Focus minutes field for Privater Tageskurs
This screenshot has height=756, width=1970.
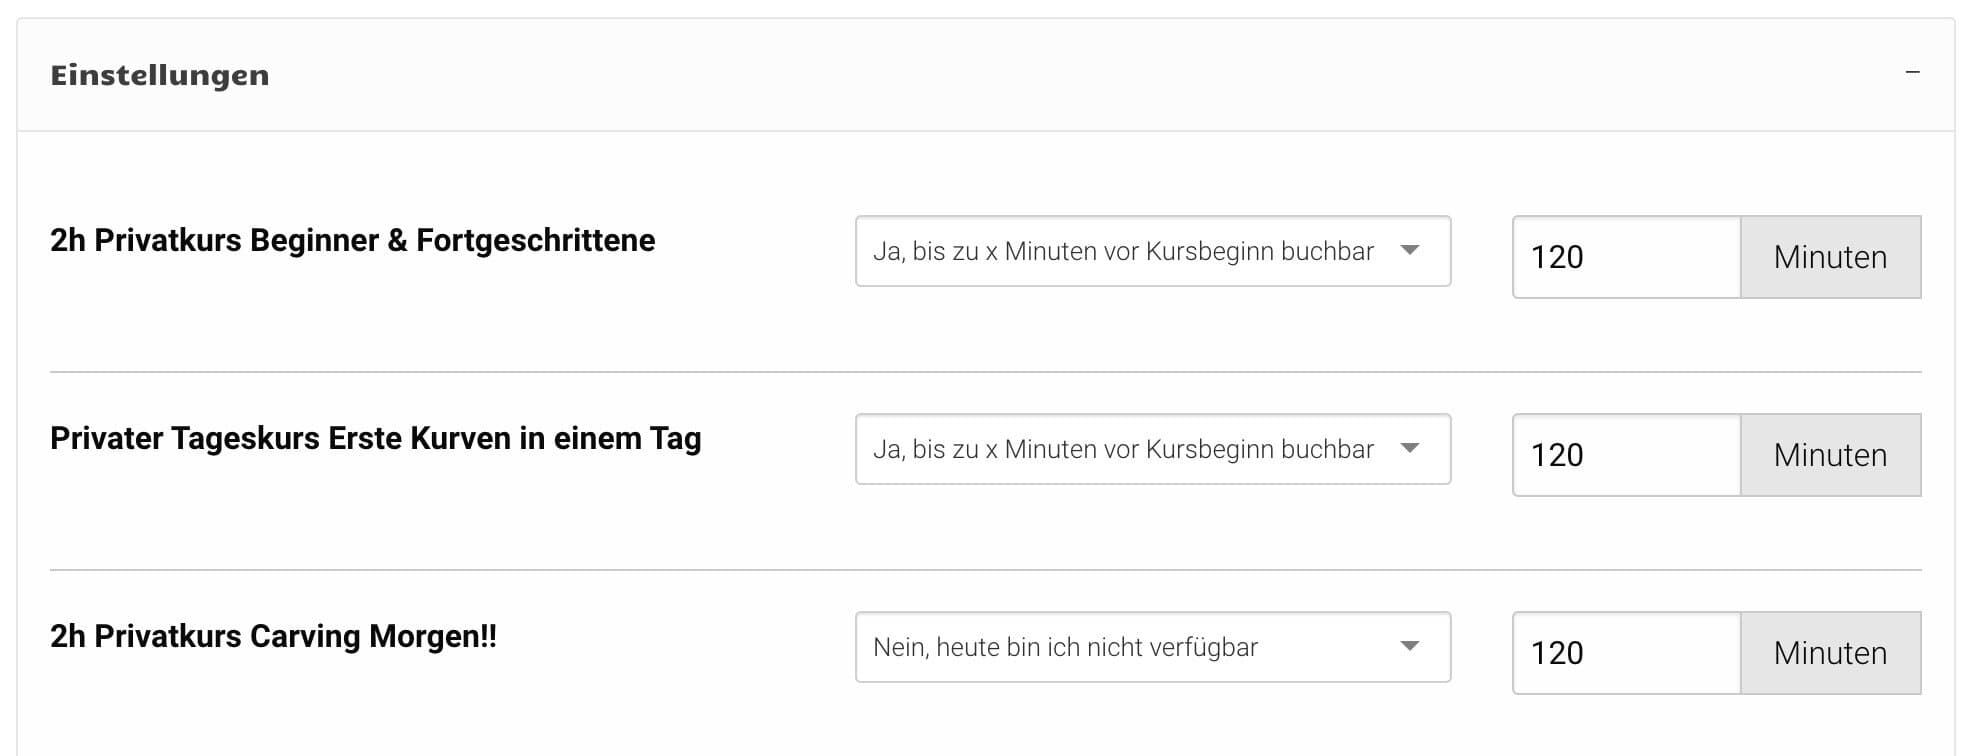1625,455
